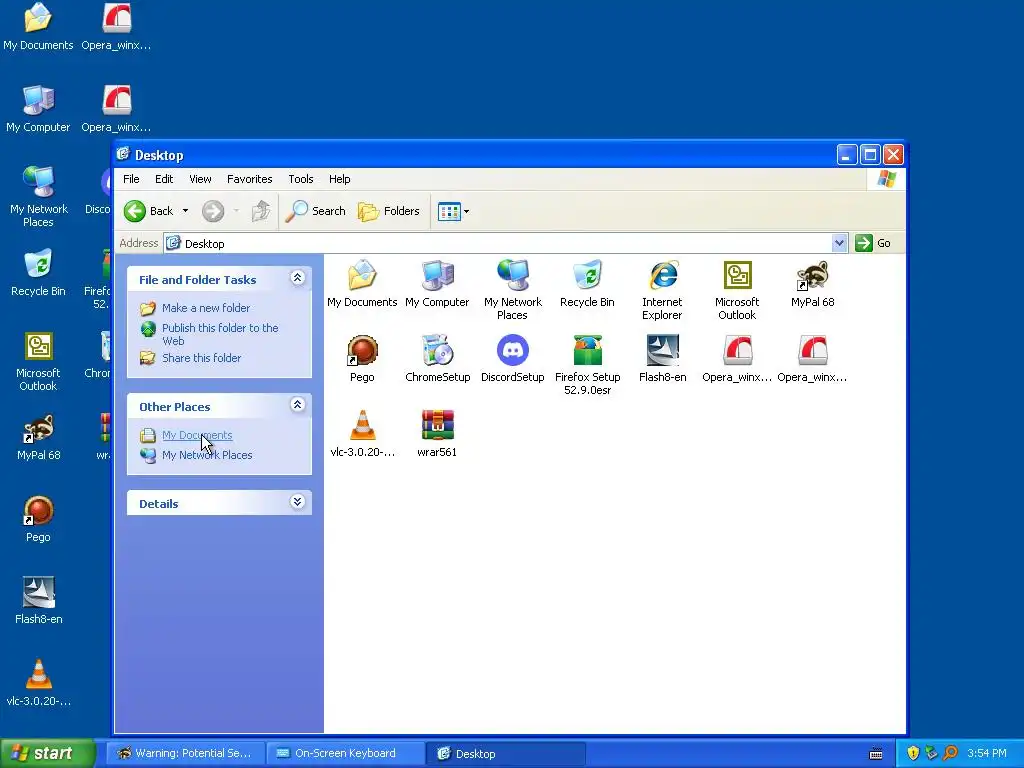The width and height of the screenshot is (1024, 768).
Task: Click Publish this folder to the Web
Action: [x=220, y=334]
